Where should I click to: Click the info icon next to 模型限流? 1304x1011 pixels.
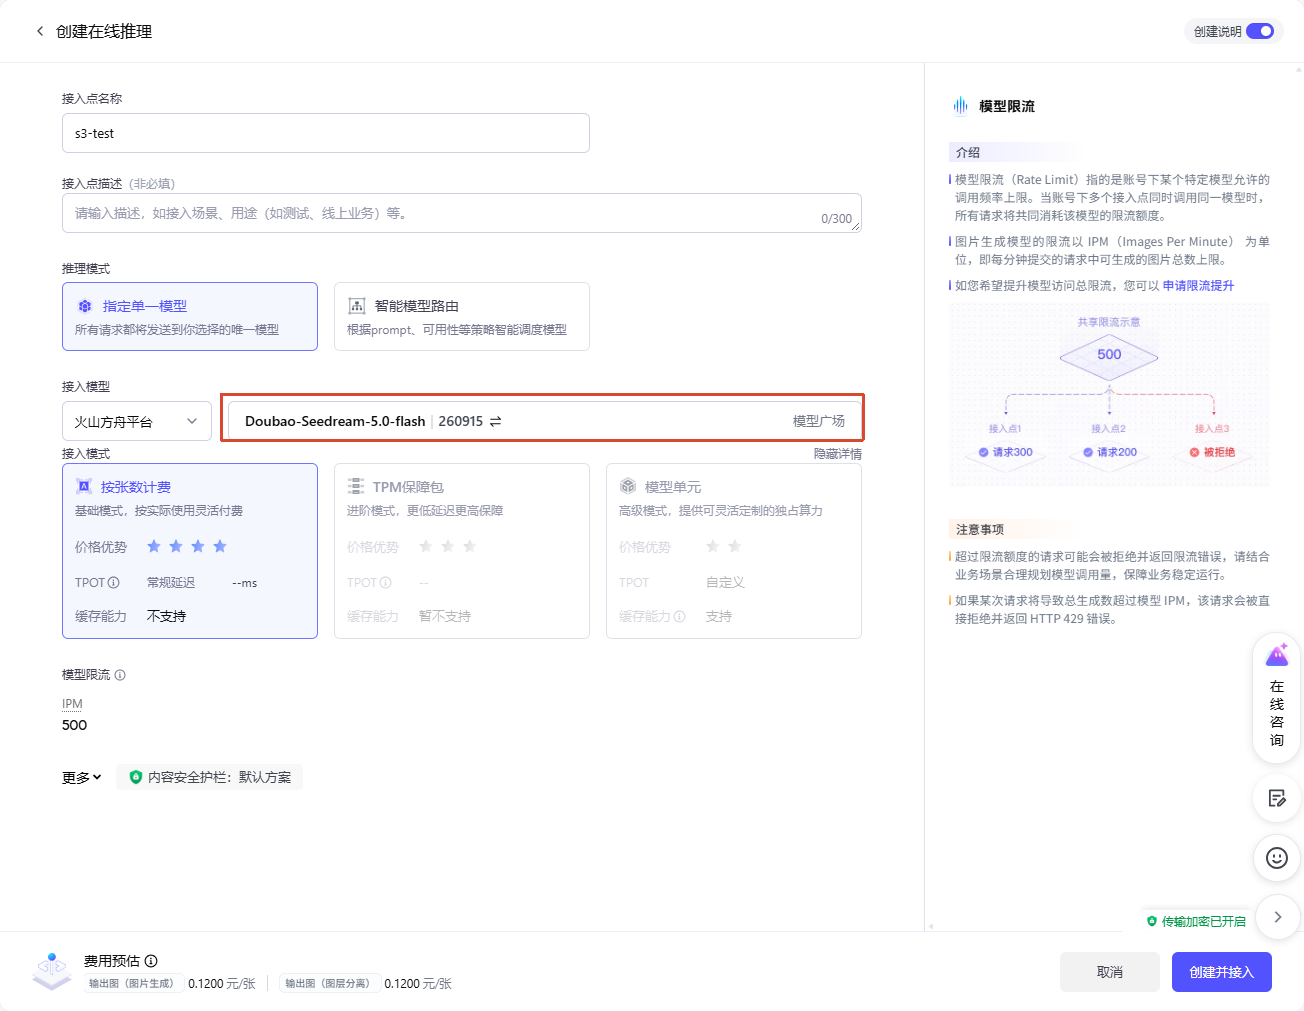120,675
